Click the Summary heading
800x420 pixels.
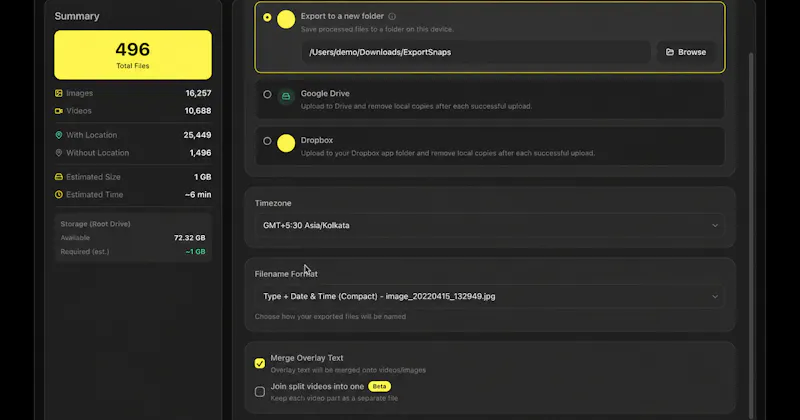pos(77,16)
